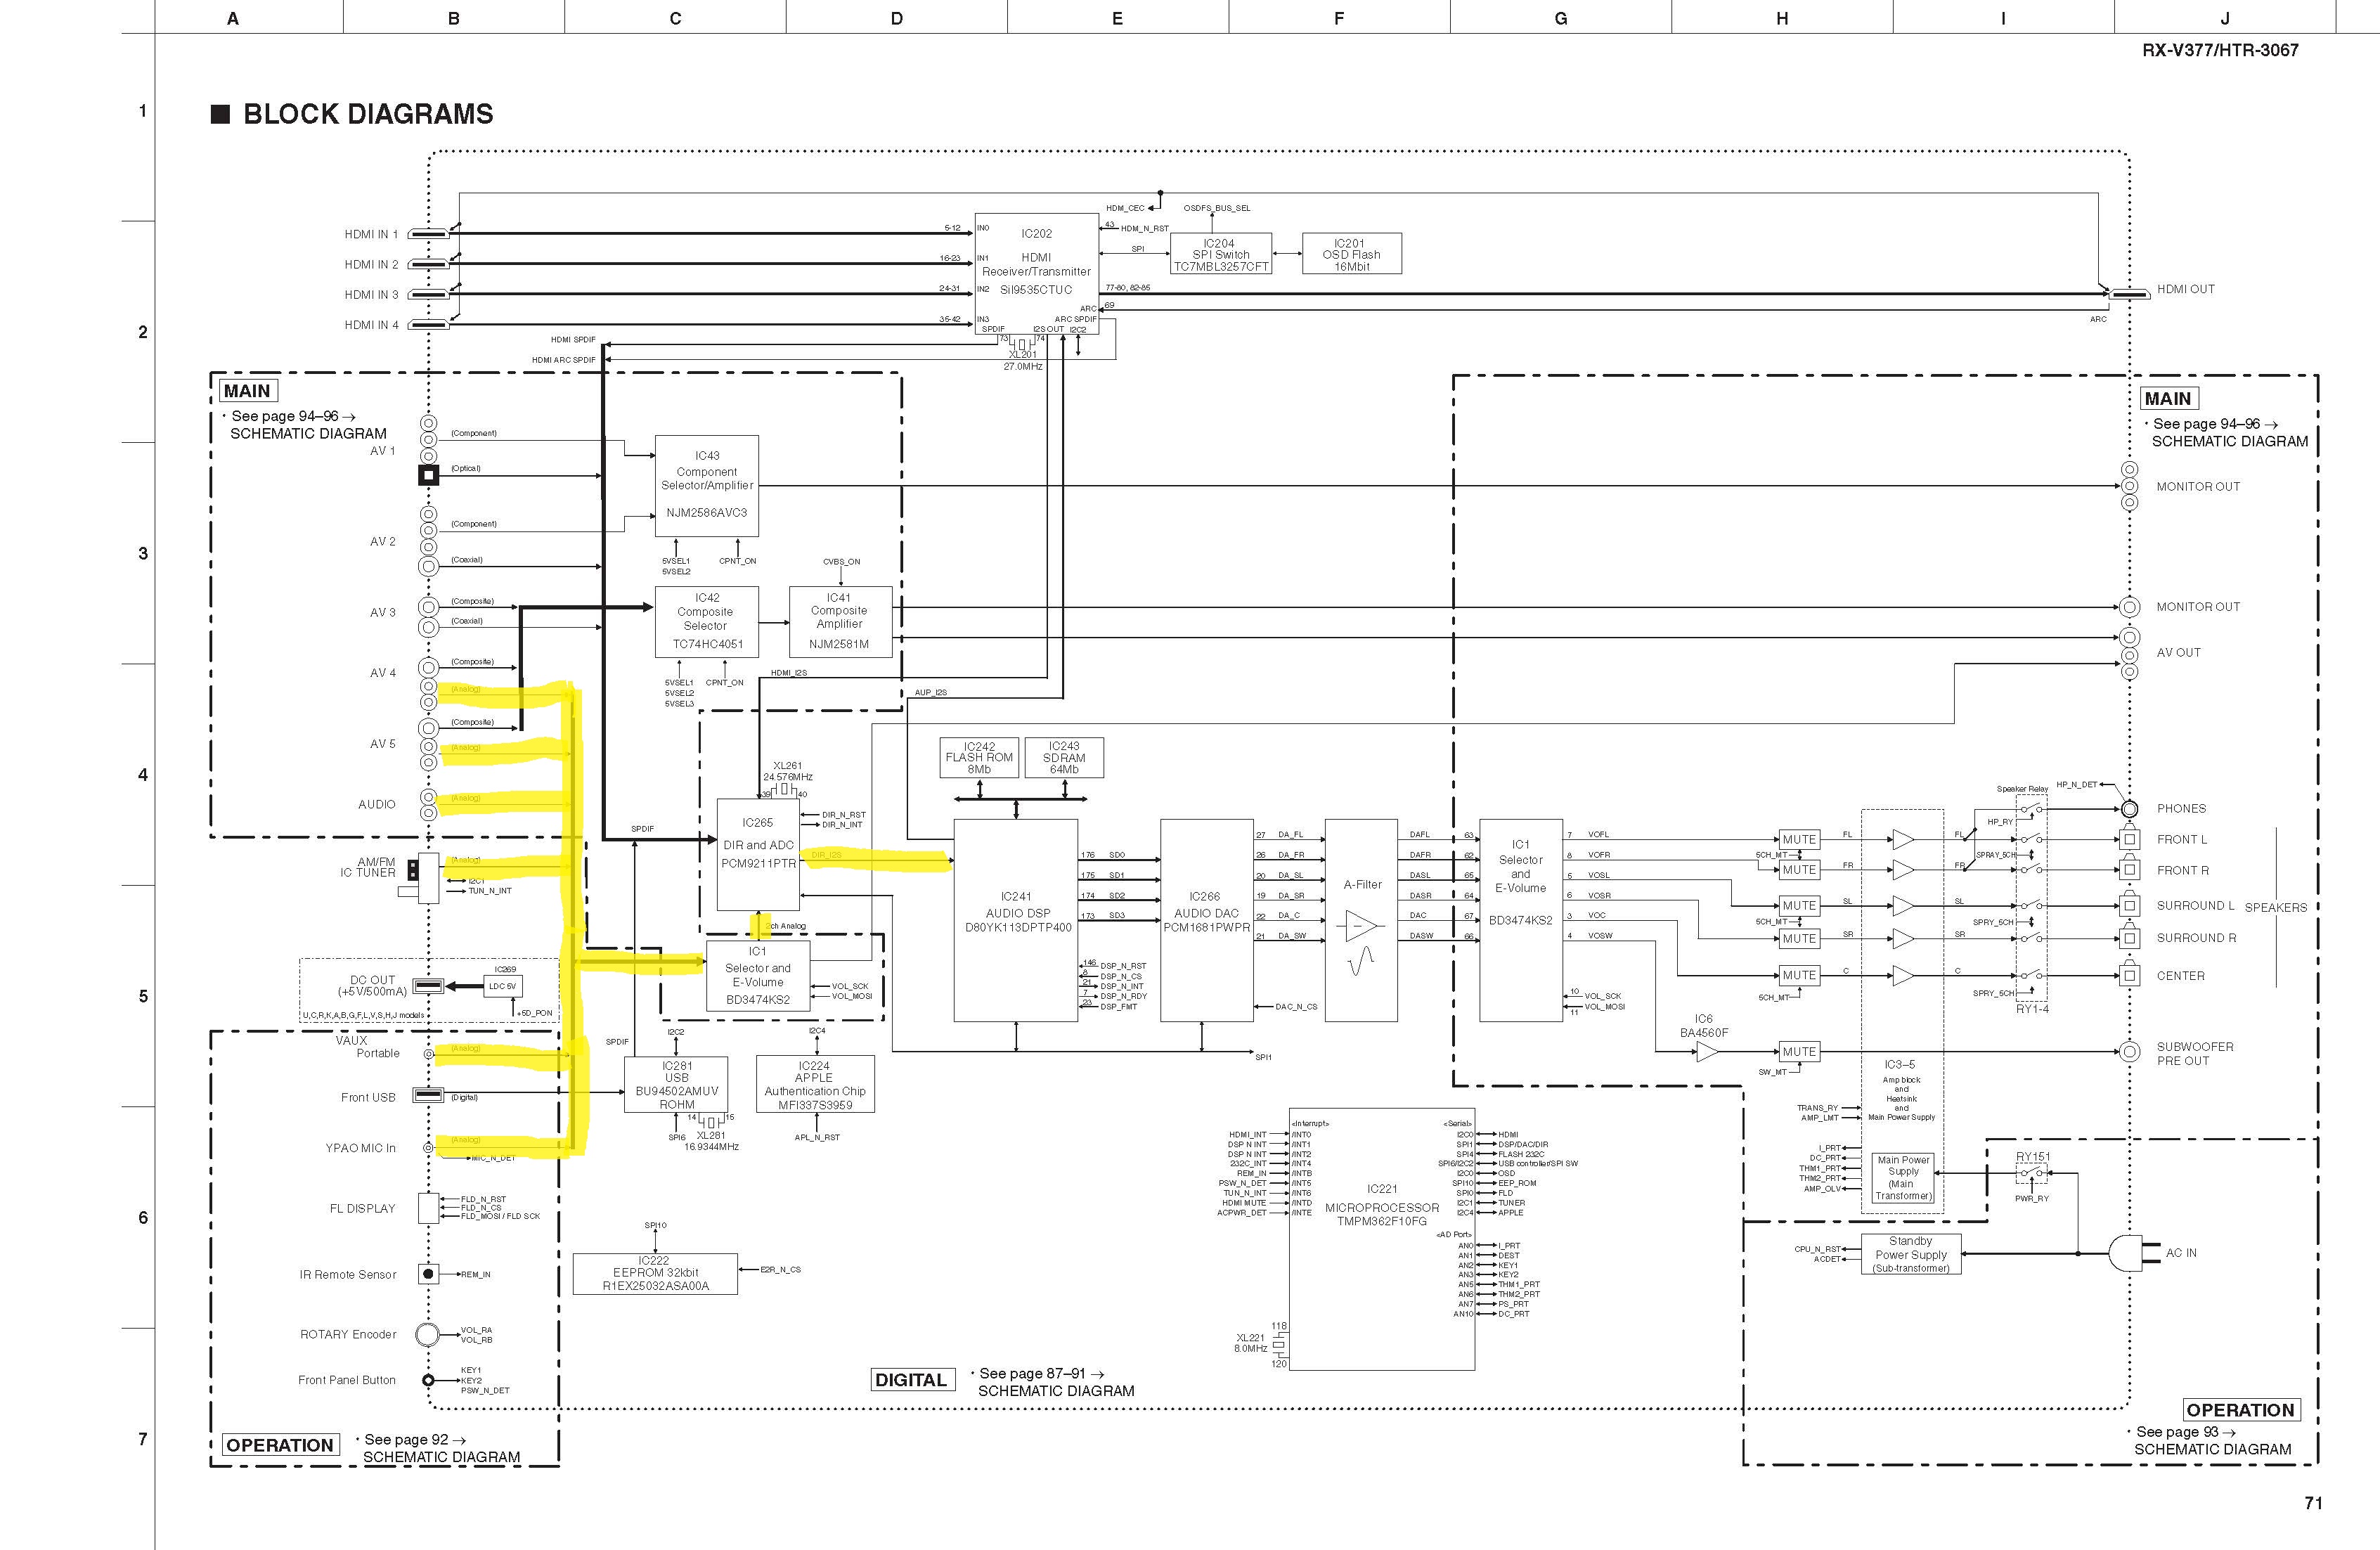Select the Main Power Supply transformer block

coord(1903,1178)
